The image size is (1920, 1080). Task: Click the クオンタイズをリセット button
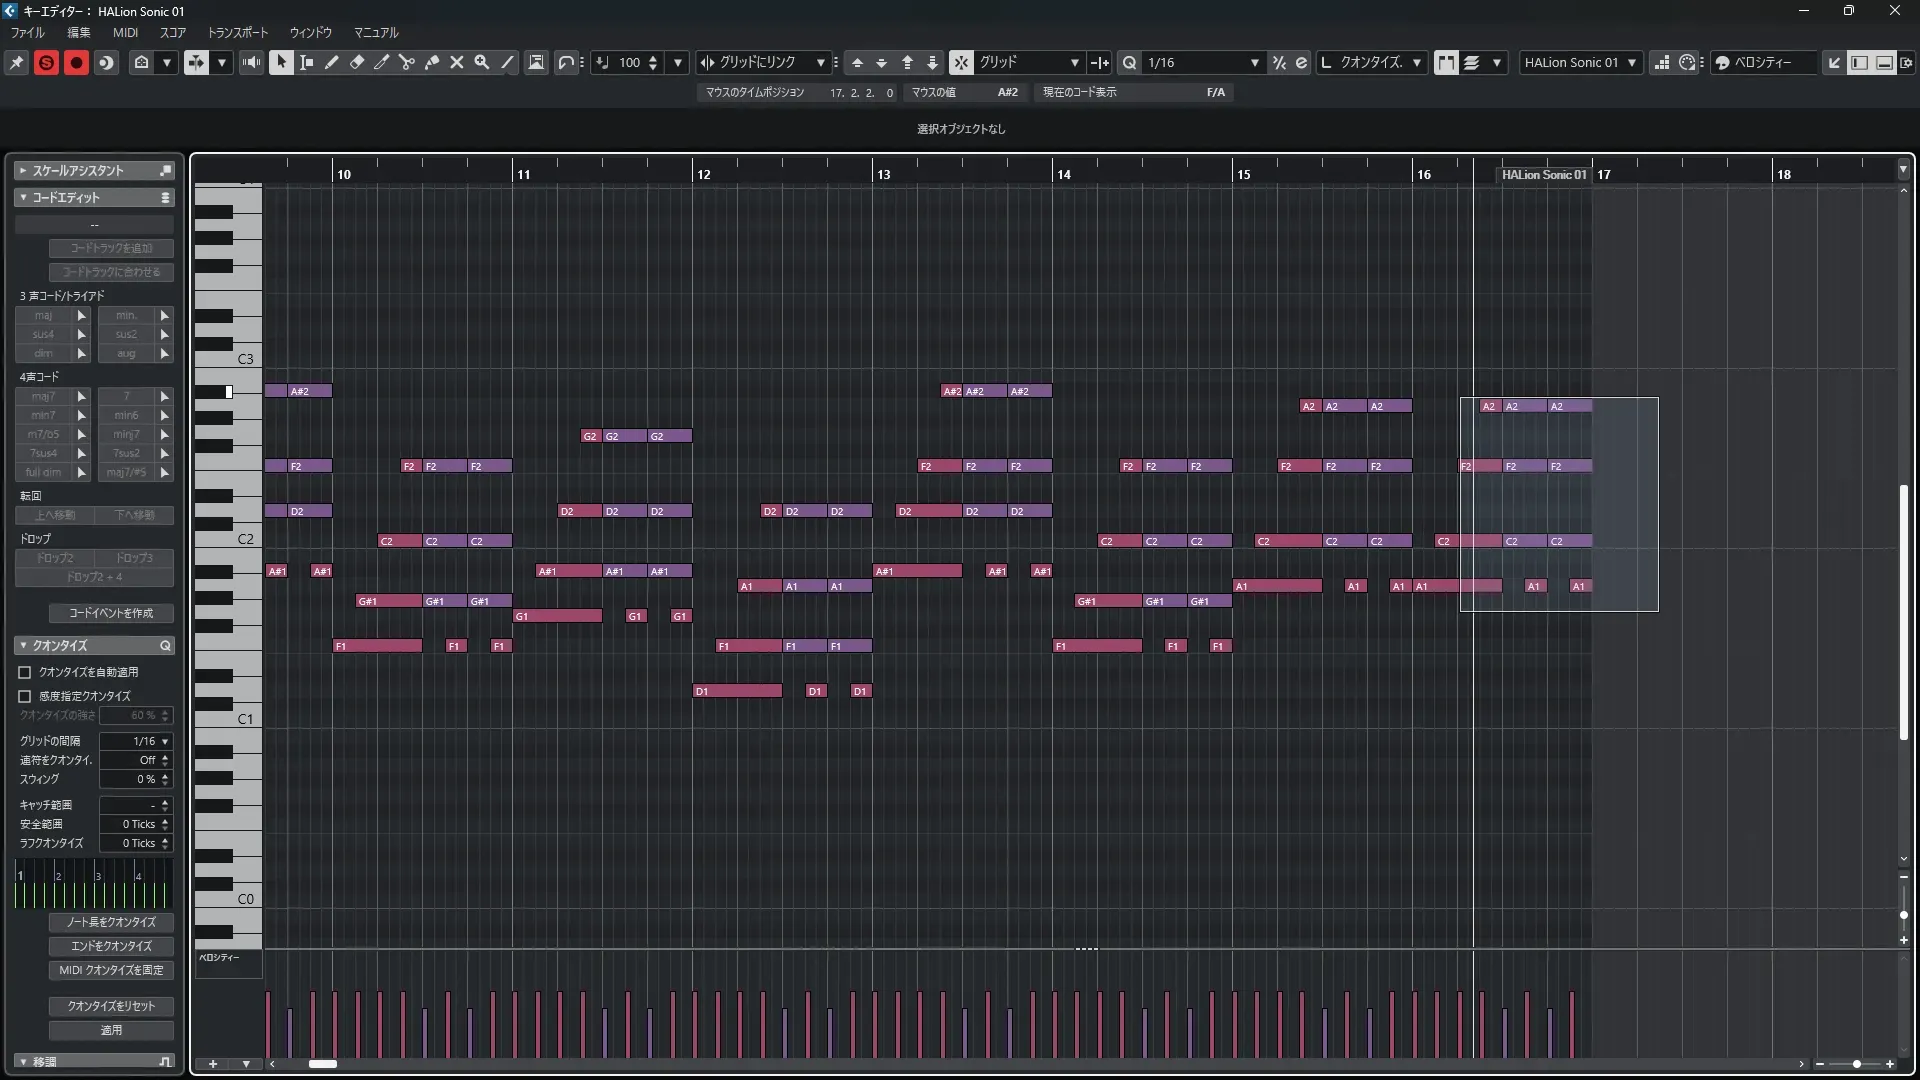click(x=111, y=1006)
